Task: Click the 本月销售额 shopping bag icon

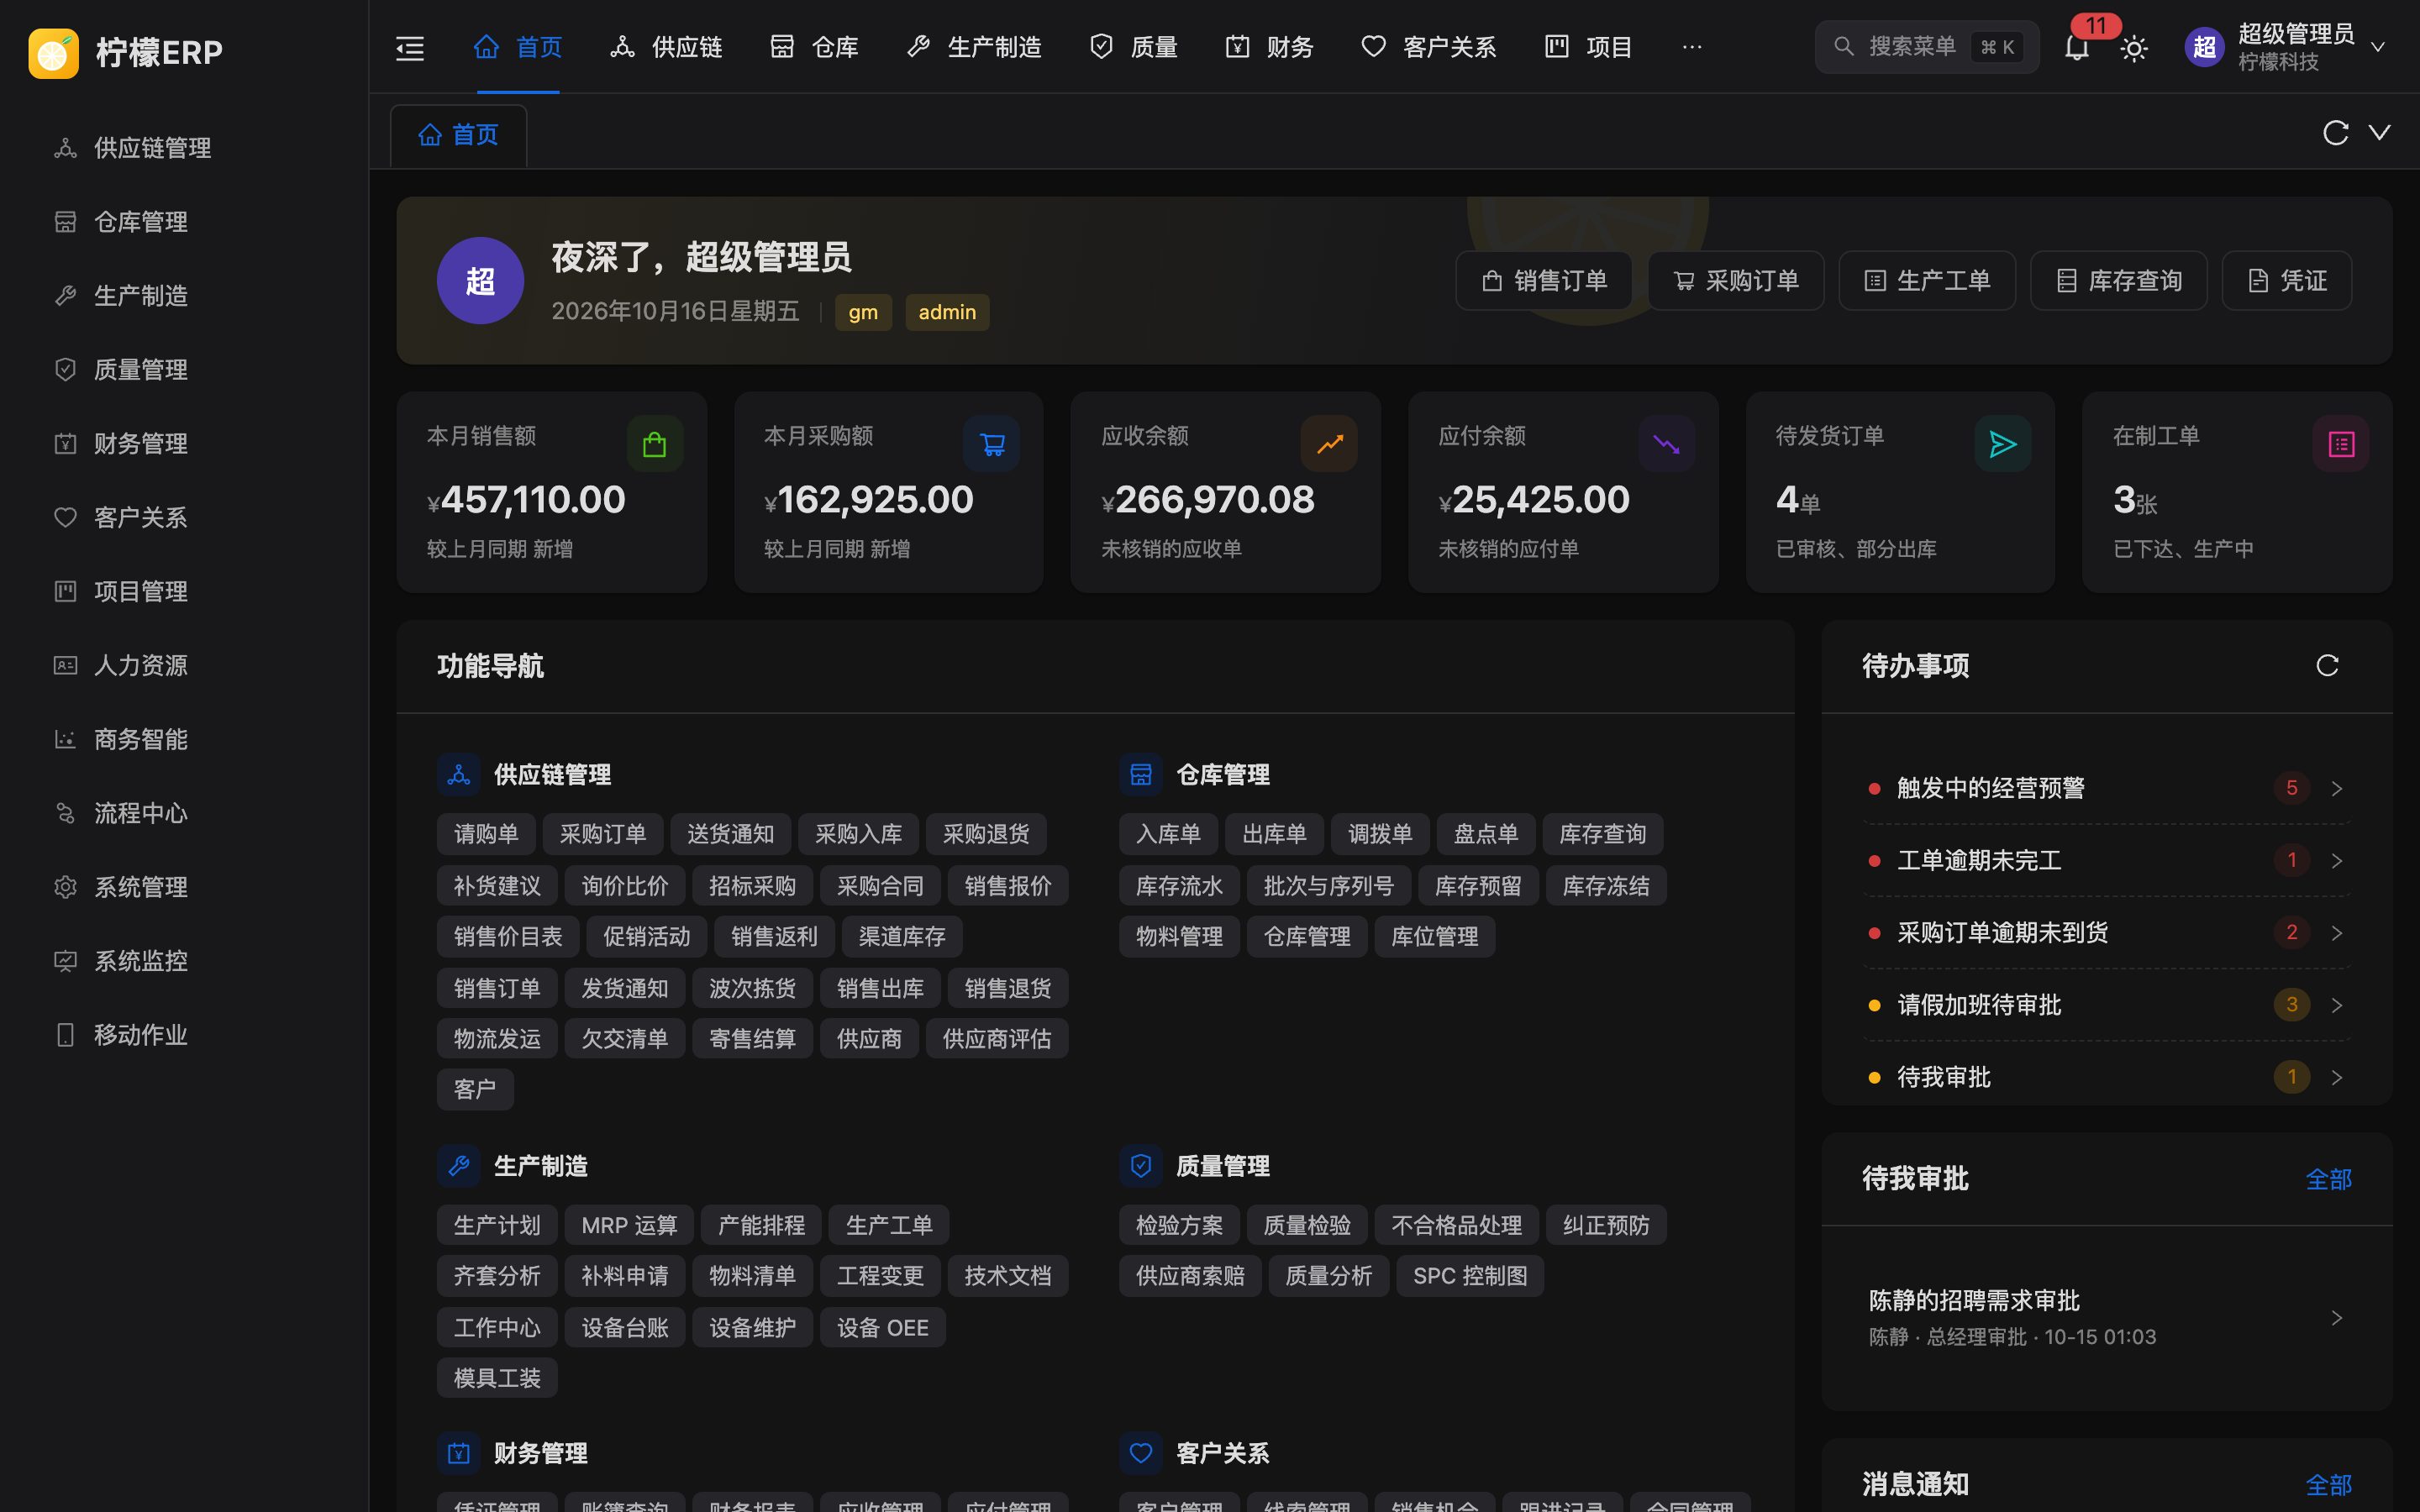Action: (655, 444)
